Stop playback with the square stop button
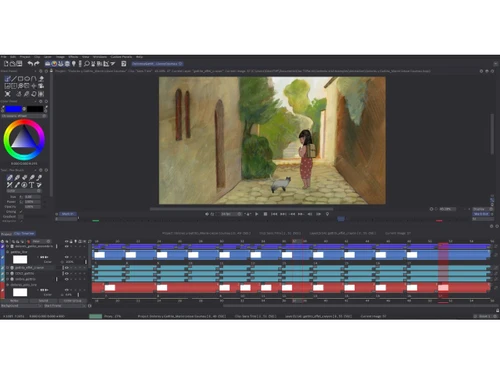The image size is (500, 375). point(265,214)
